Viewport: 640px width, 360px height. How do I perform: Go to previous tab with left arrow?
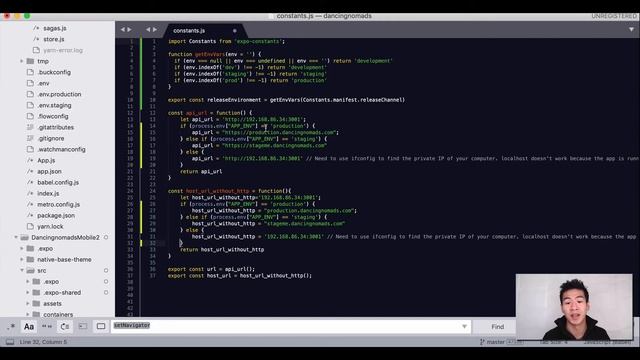[x=148, y=30]
